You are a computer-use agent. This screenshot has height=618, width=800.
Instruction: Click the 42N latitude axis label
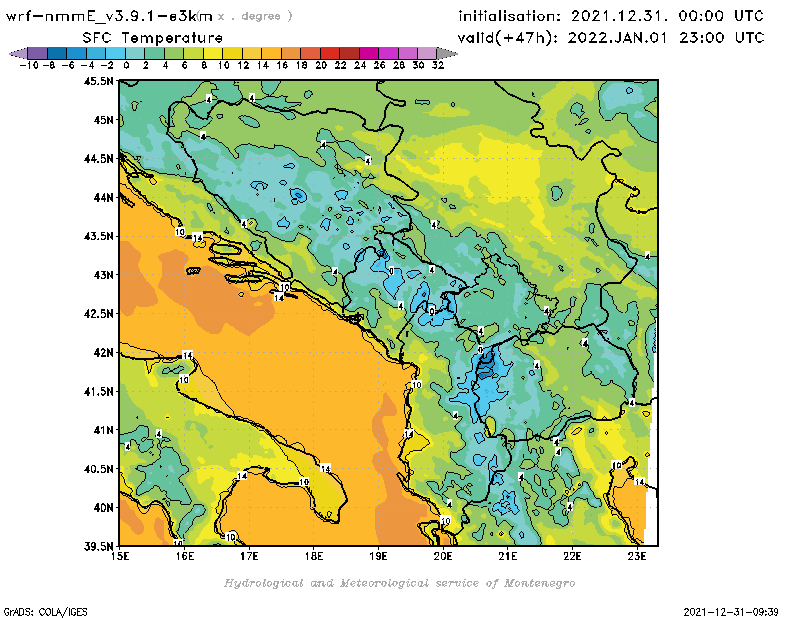104,353
